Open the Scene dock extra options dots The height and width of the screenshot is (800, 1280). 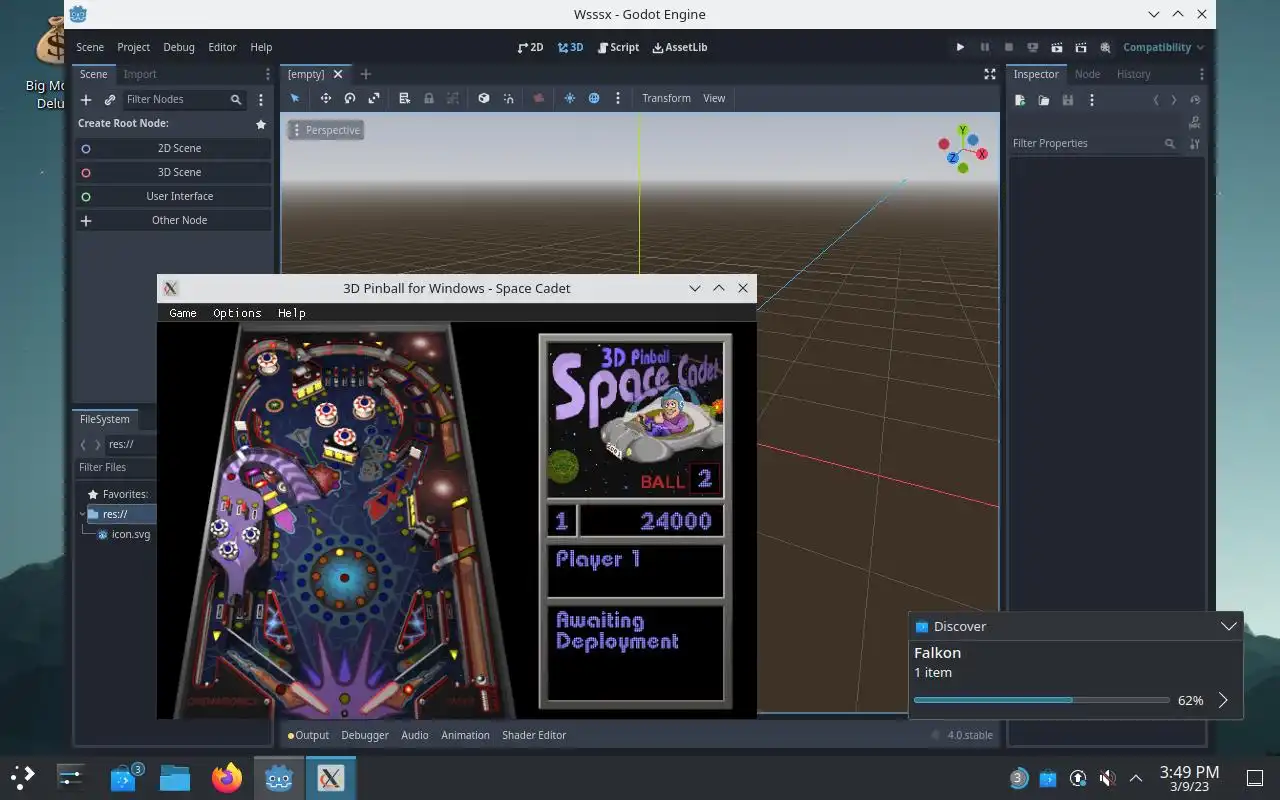261,99
